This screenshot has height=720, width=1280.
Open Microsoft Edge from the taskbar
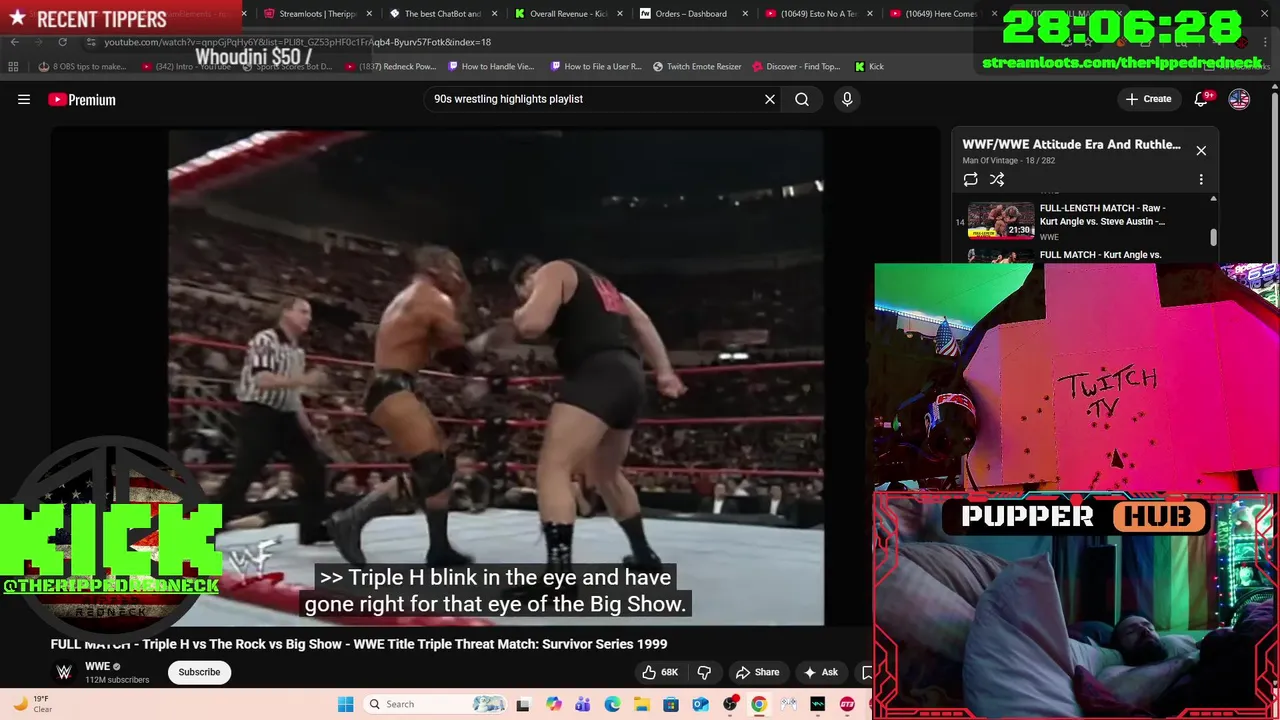click(x=612, y=704)
